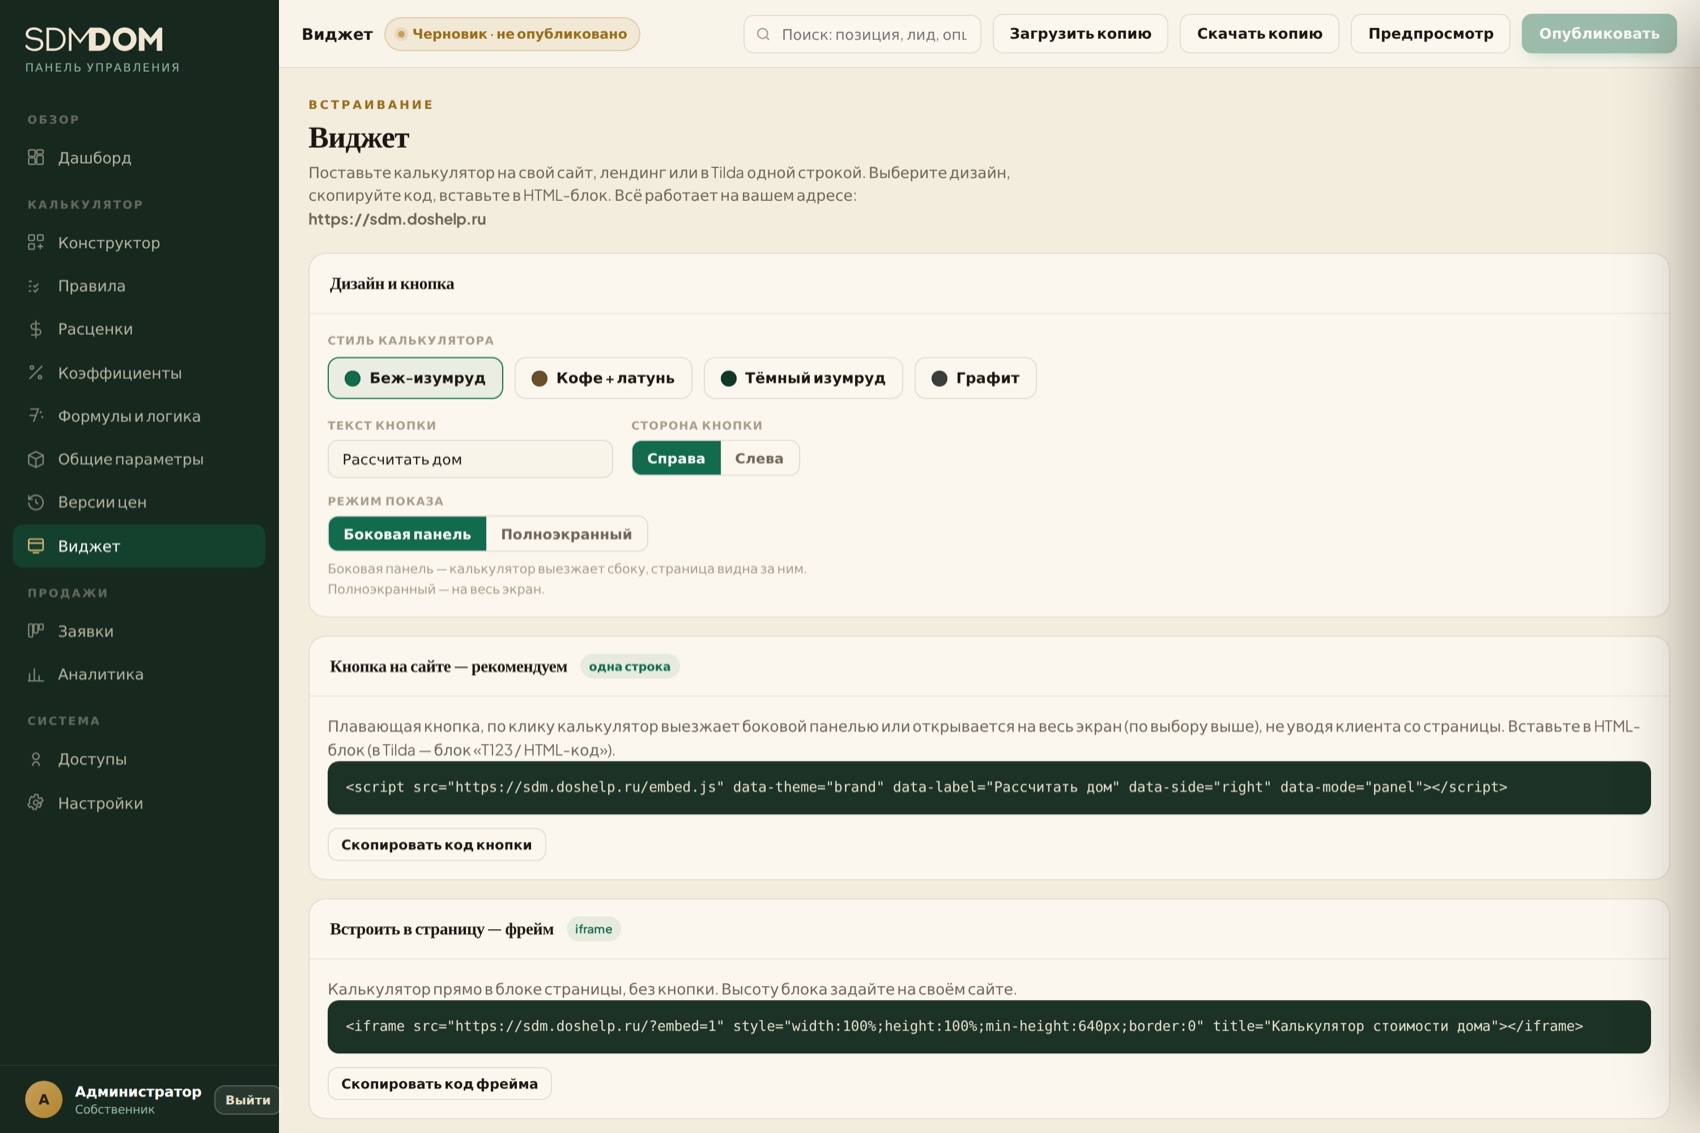Select Кофе + латунь style
The width and height of the screenshot is (1700, 1133).
pos(603,378)
